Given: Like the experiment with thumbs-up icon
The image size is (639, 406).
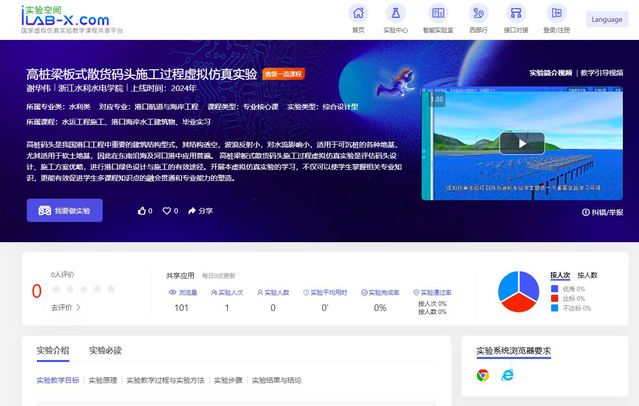Looking at the screenshot, I should (142, 211).
